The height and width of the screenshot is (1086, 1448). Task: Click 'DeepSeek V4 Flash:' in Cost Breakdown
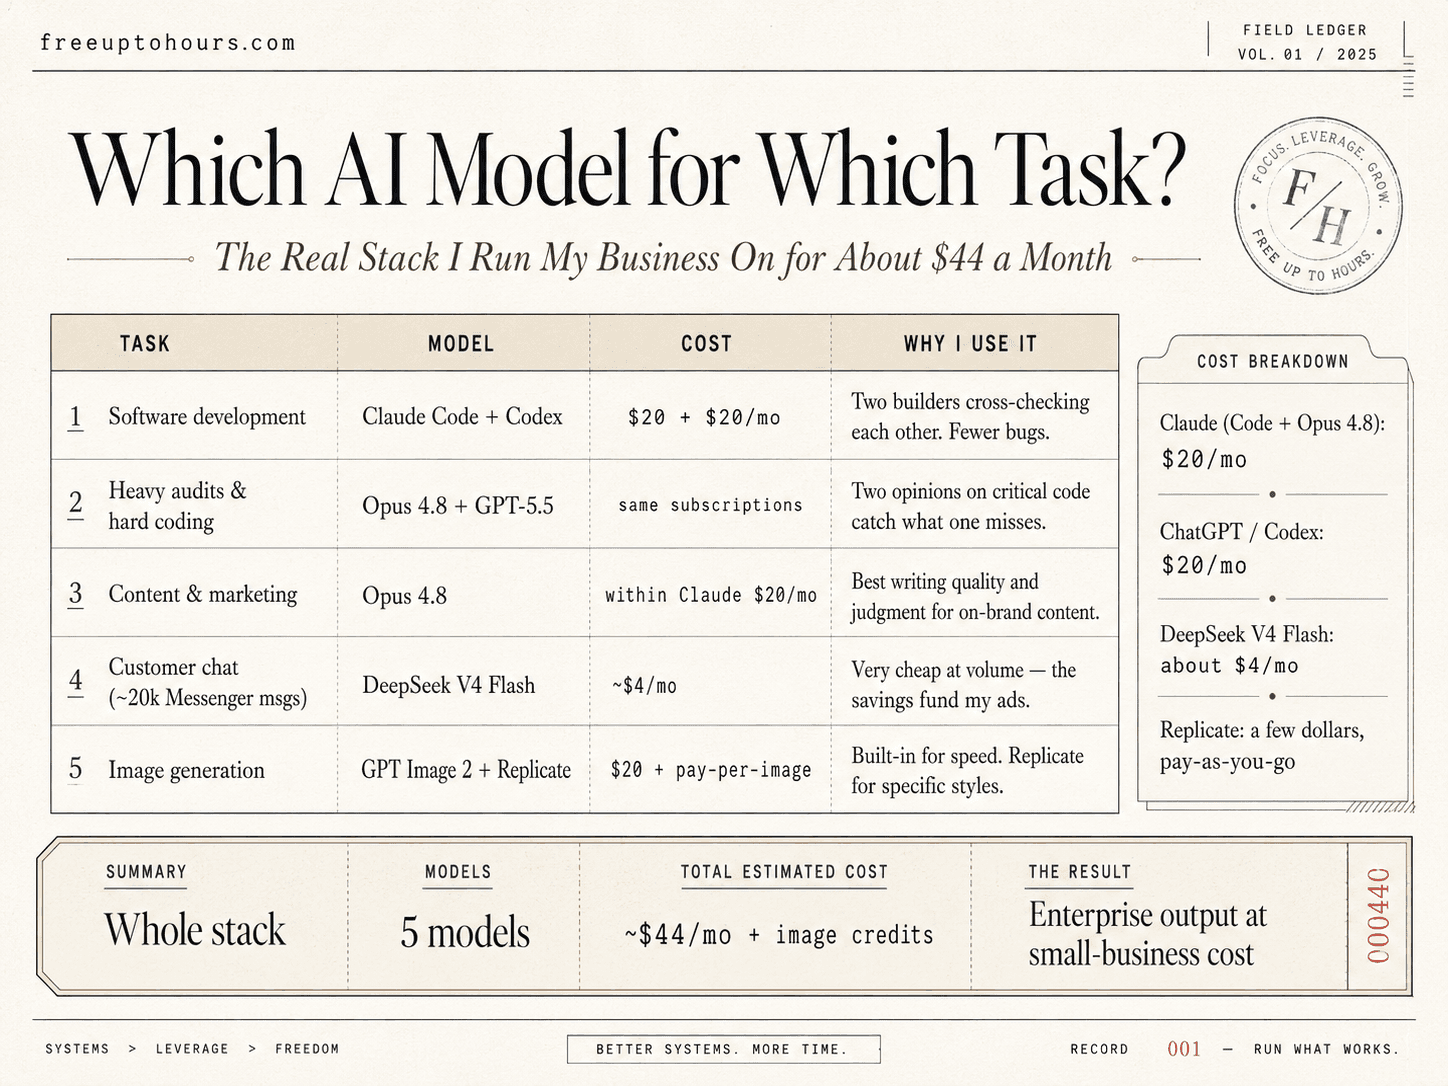[x=1246, y=634]
